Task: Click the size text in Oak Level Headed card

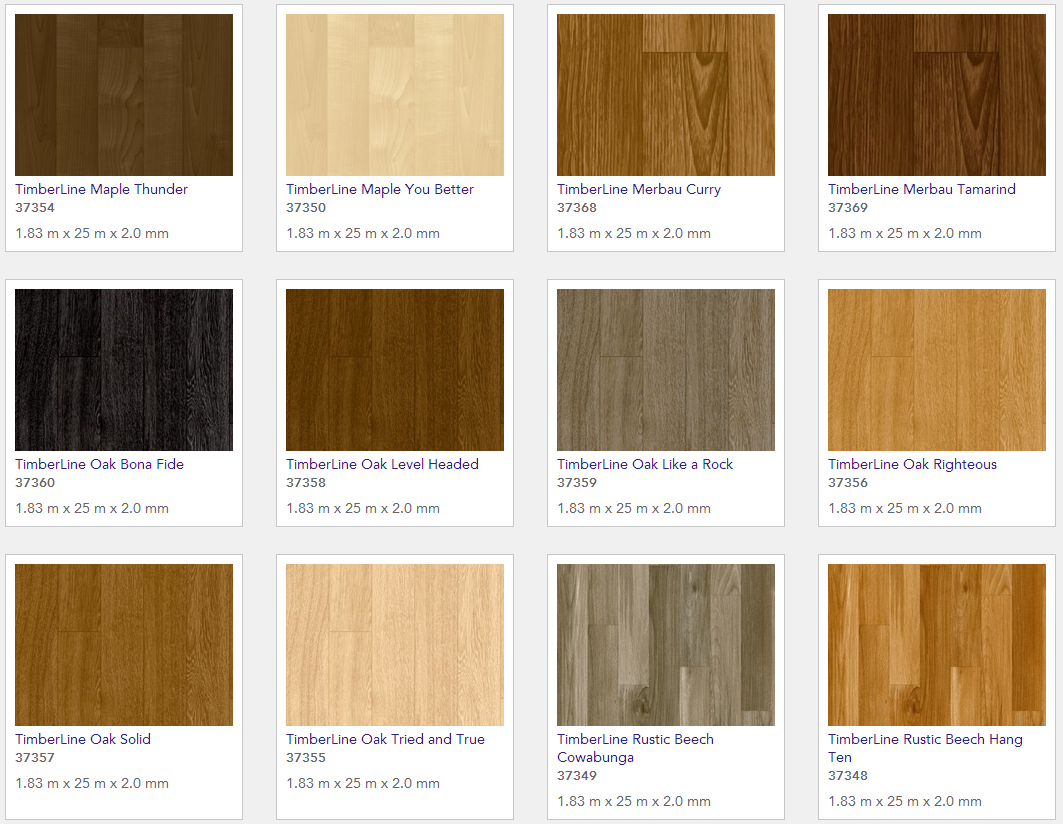Action: tap(363, 508)
